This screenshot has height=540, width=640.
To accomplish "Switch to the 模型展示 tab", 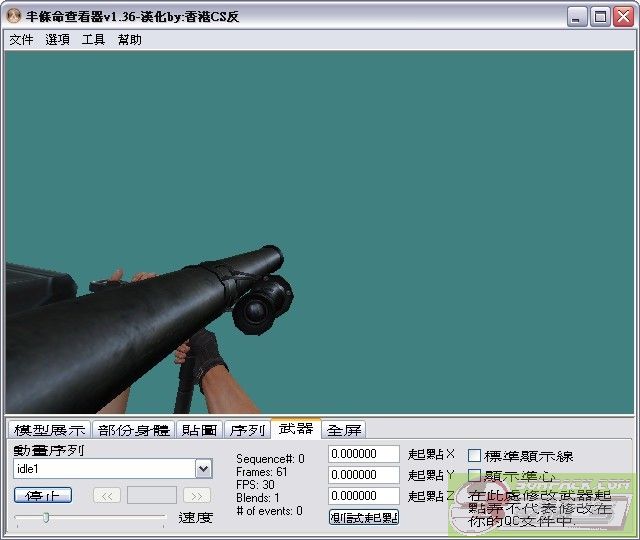I will (49, 430).
